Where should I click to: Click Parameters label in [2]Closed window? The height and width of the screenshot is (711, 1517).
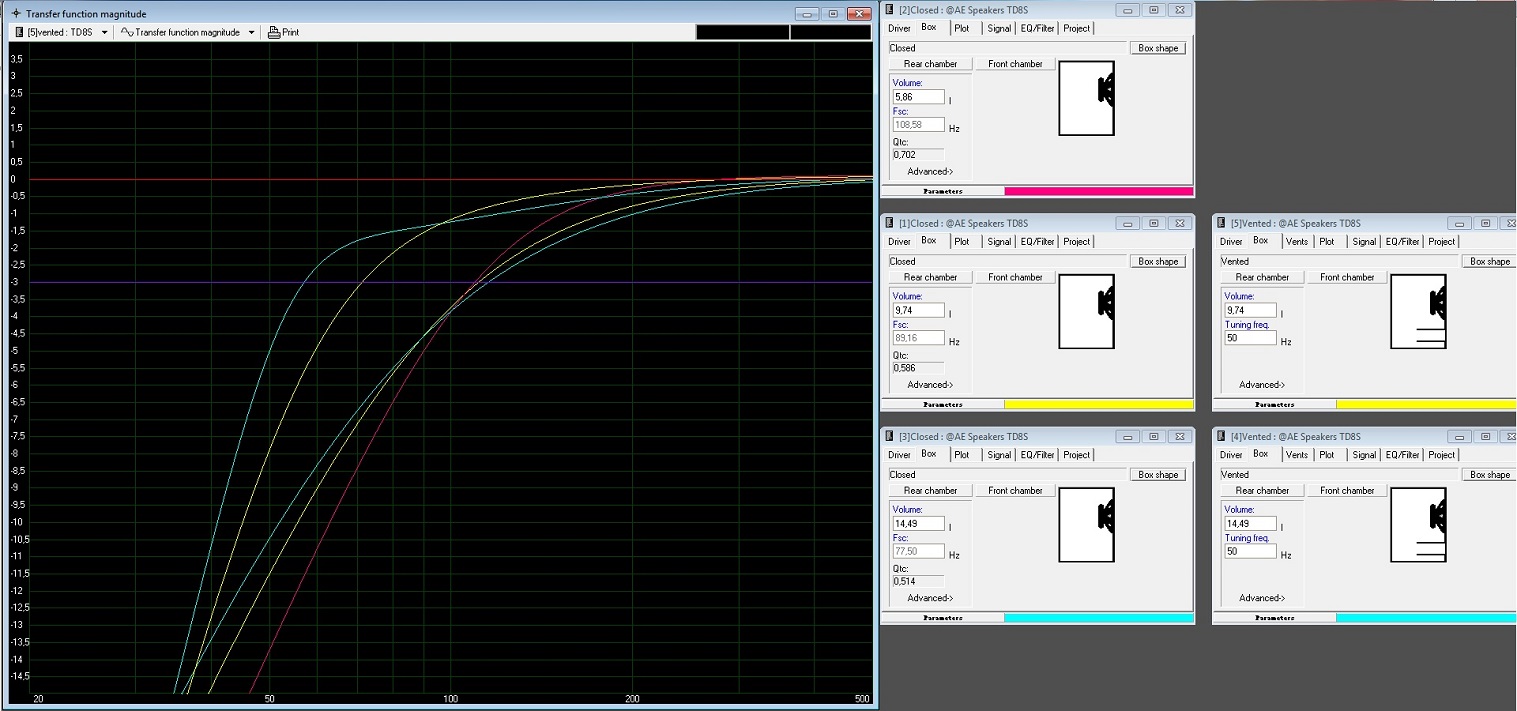[x=942, y=191]
